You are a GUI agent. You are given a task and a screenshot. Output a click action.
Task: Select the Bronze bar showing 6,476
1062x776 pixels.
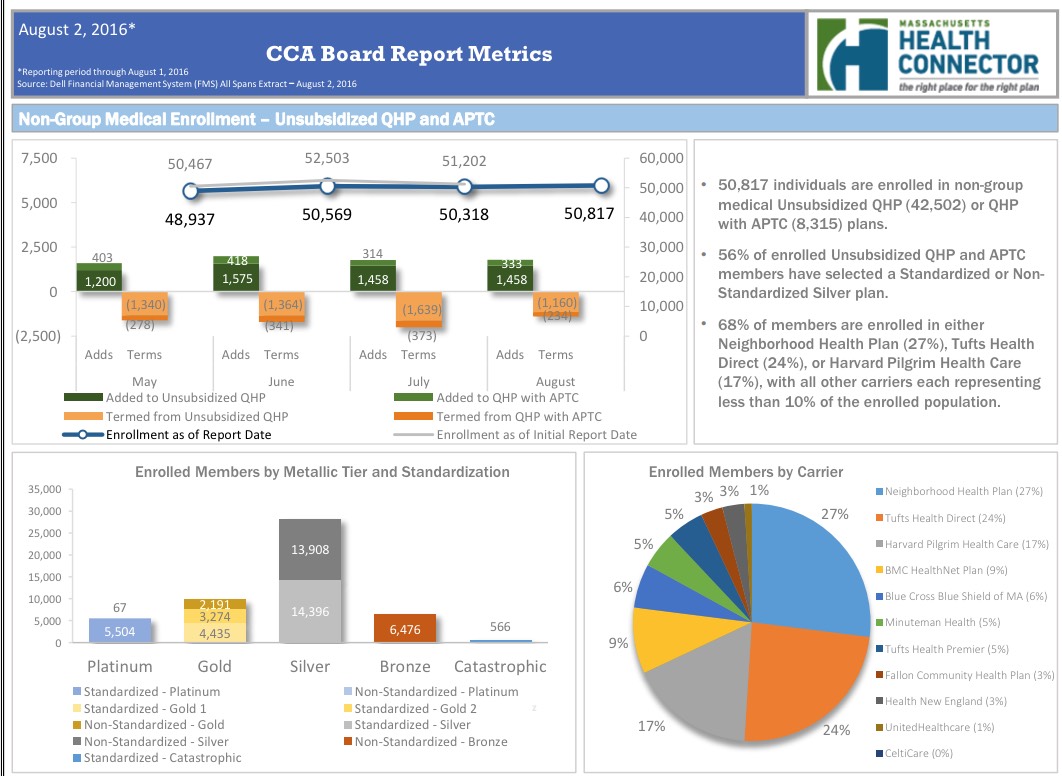click(405, 628)
